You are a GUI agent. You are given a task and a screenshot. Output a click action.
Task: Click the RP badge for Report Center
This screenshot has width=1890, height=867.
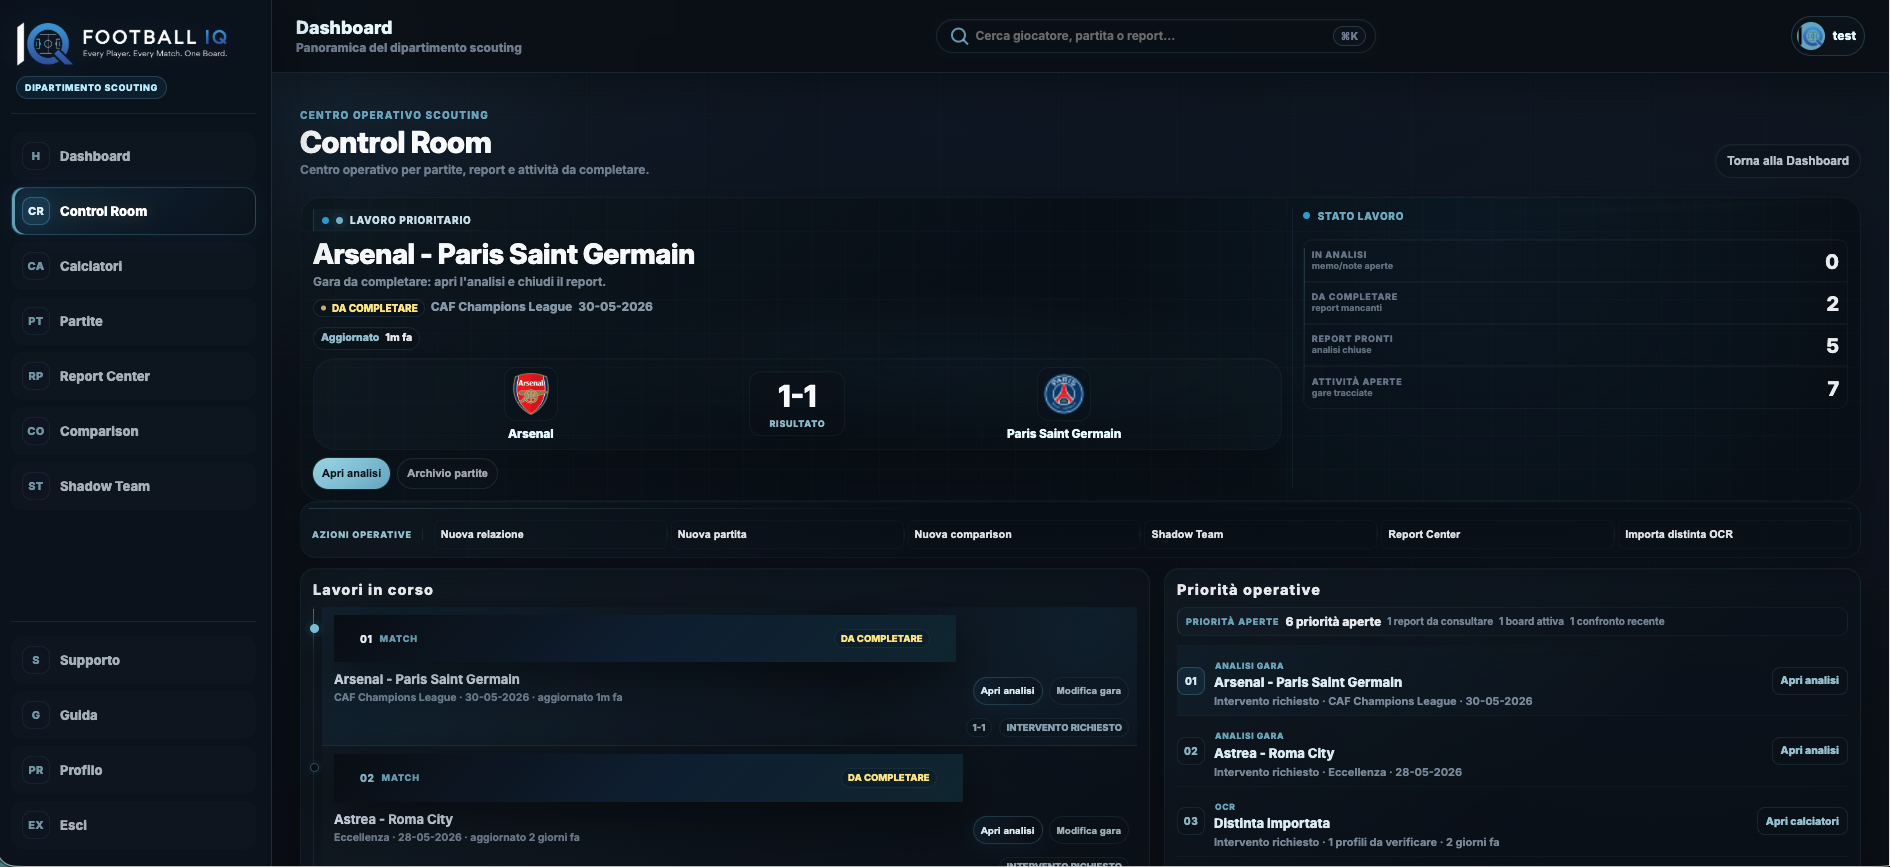(36, 376)
